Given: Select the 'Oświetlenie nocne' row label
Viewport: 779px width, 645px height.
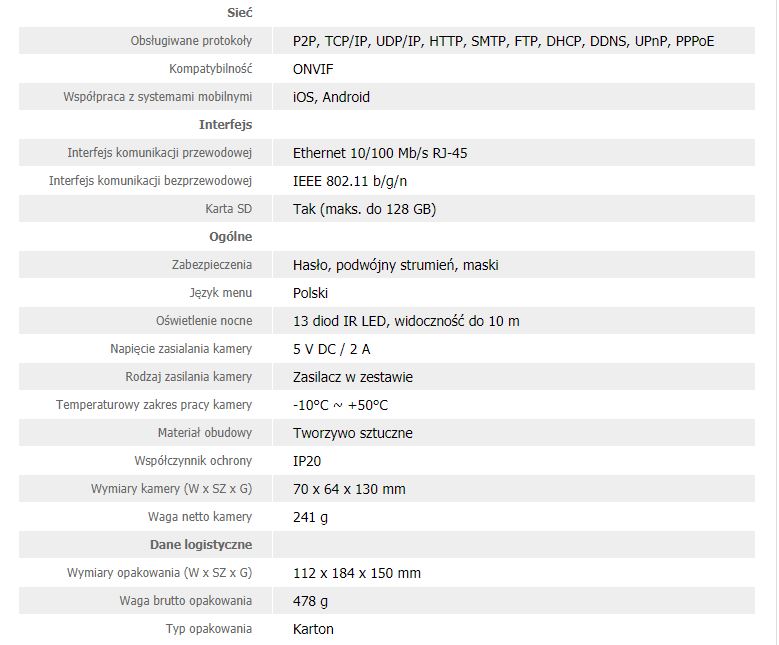Looking at the screenshot, I should 204,321.
